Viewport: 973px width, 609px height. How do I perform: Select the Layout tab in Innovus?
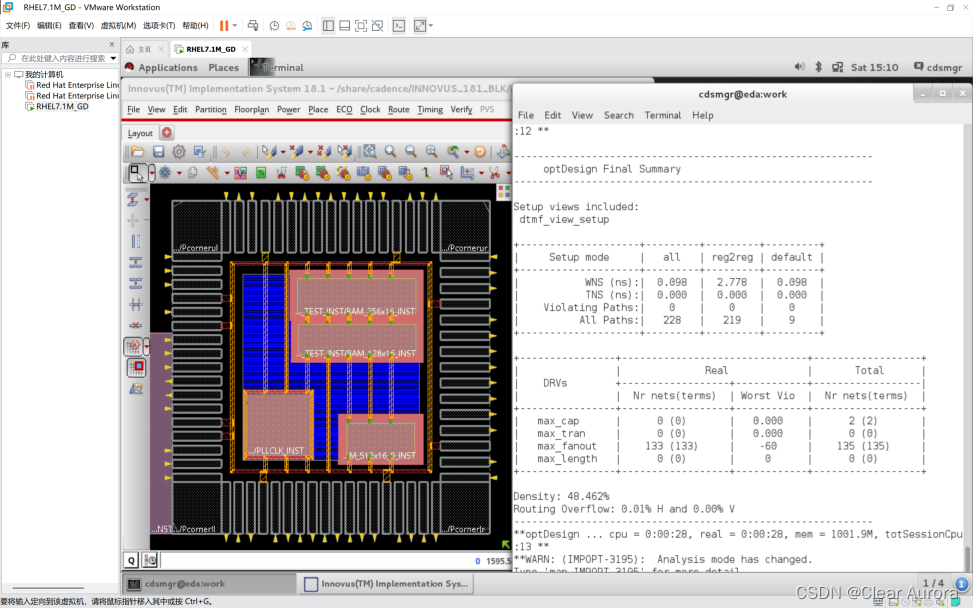point(140,133)
